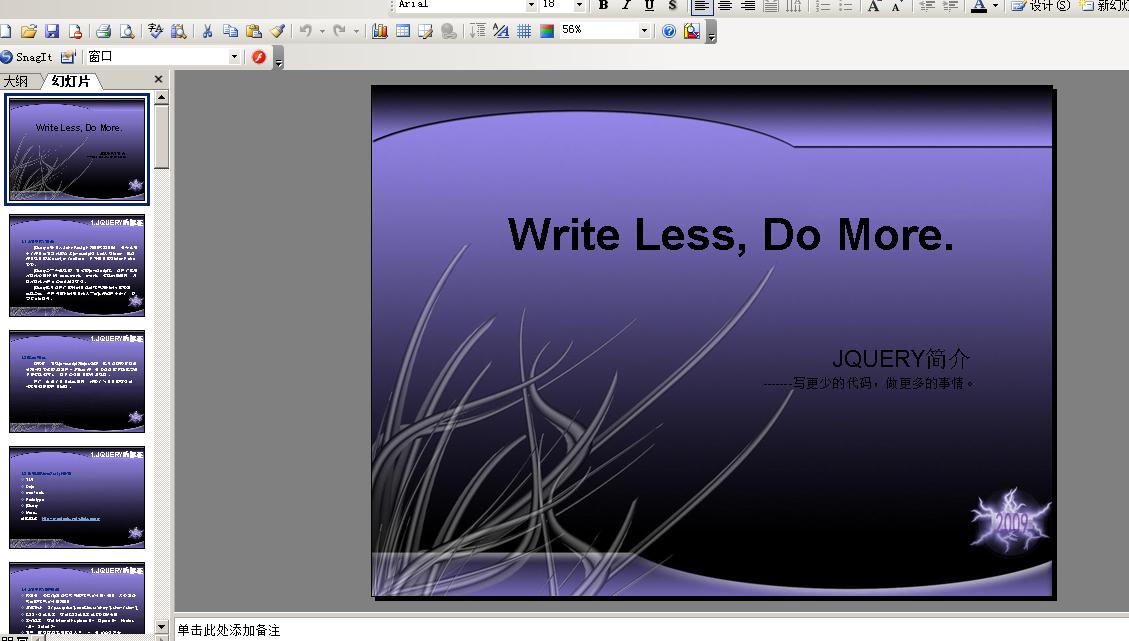Screen dimensions: 1129x641
Task: Click the notes field 单击此处添加备注
Action: pos(229,630)
